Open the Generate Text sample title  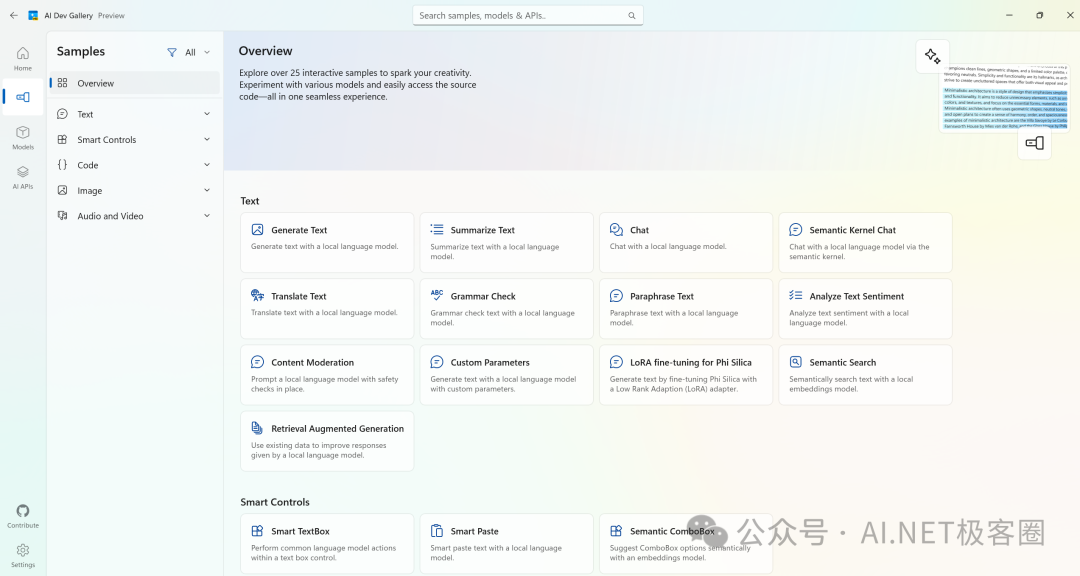tap(299, 230)
